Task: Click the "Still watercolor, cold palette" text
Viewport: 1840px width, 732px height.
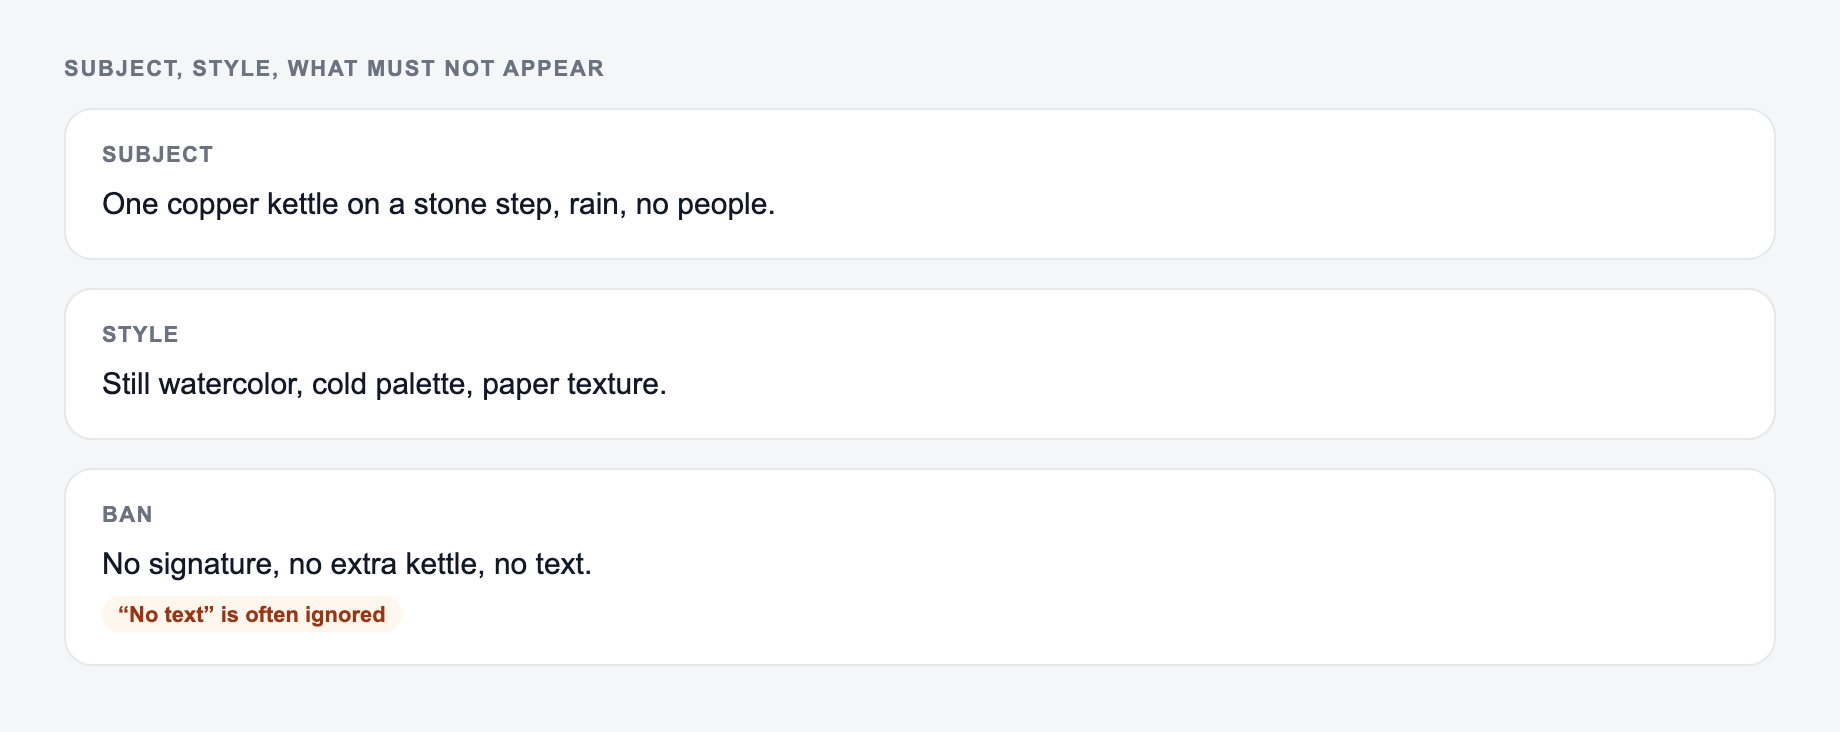Action: [x=287, y=384]
